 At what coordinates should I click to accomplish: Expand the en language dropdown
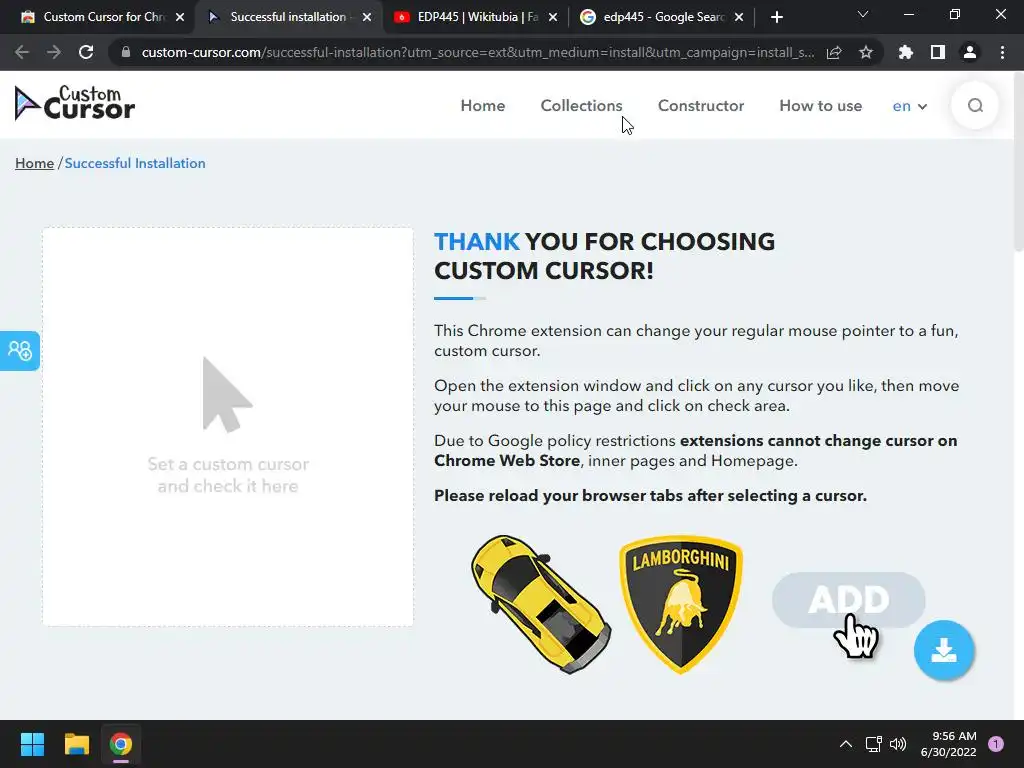tap(910, 106)
